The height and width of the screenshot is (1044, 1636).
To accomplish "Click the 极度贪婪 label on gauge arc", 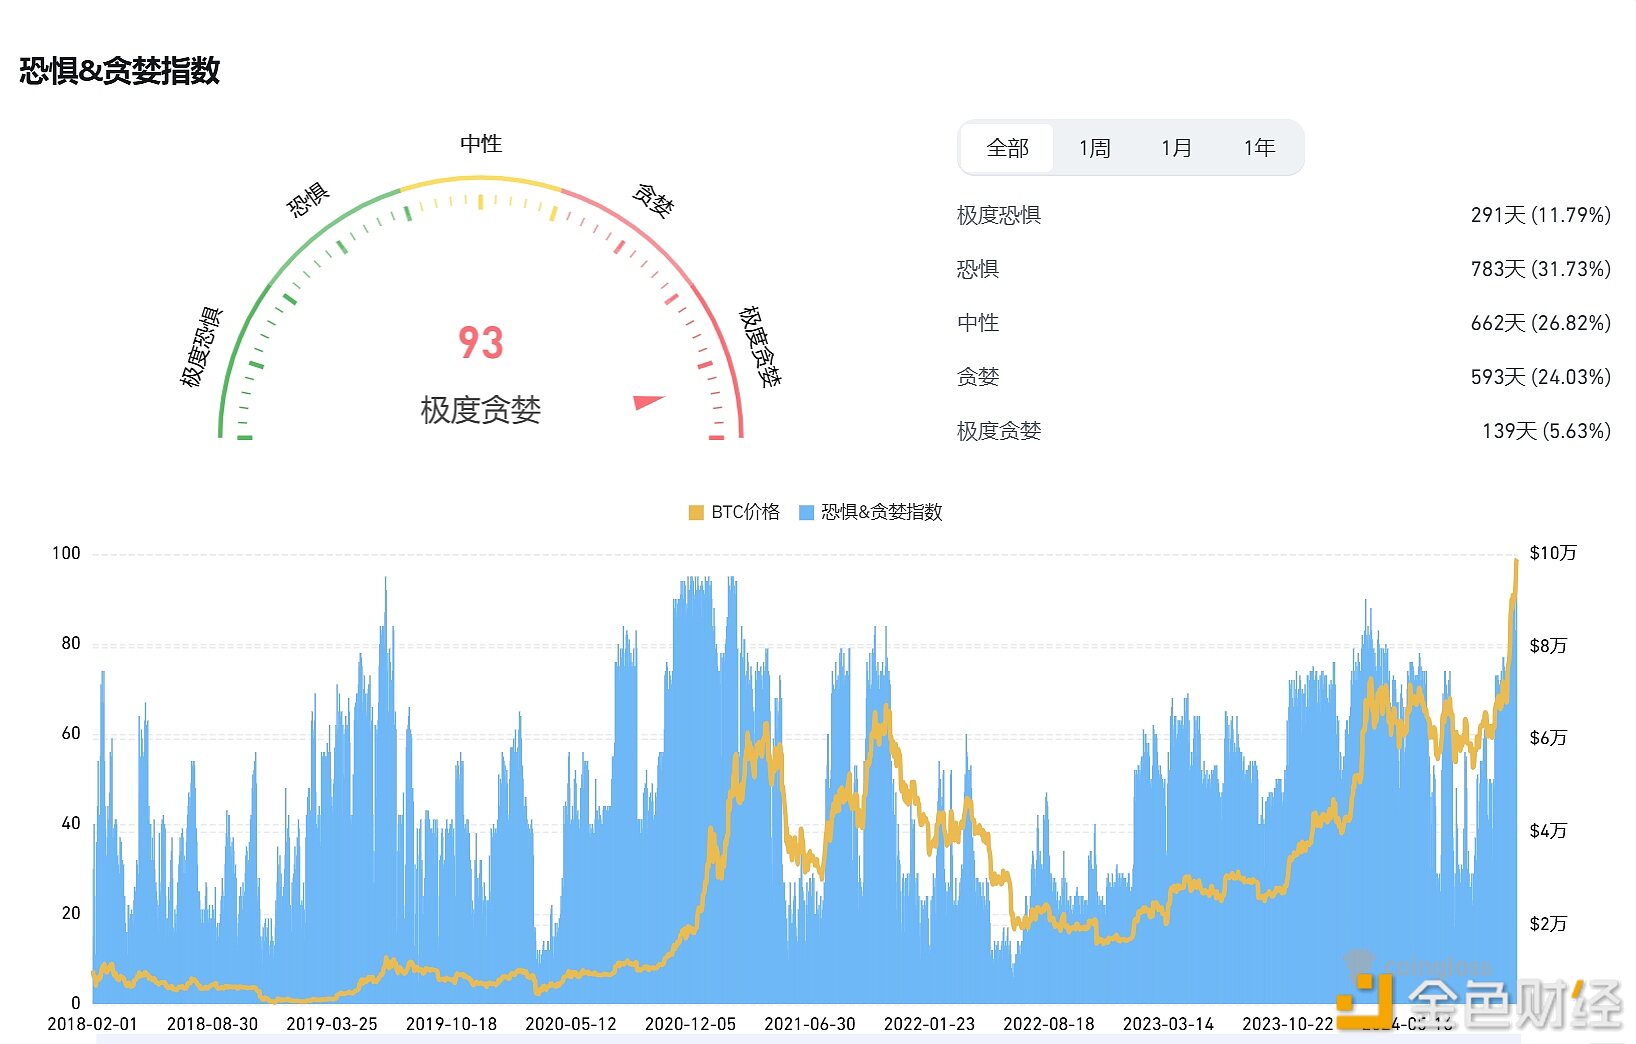I will [759, 346].
